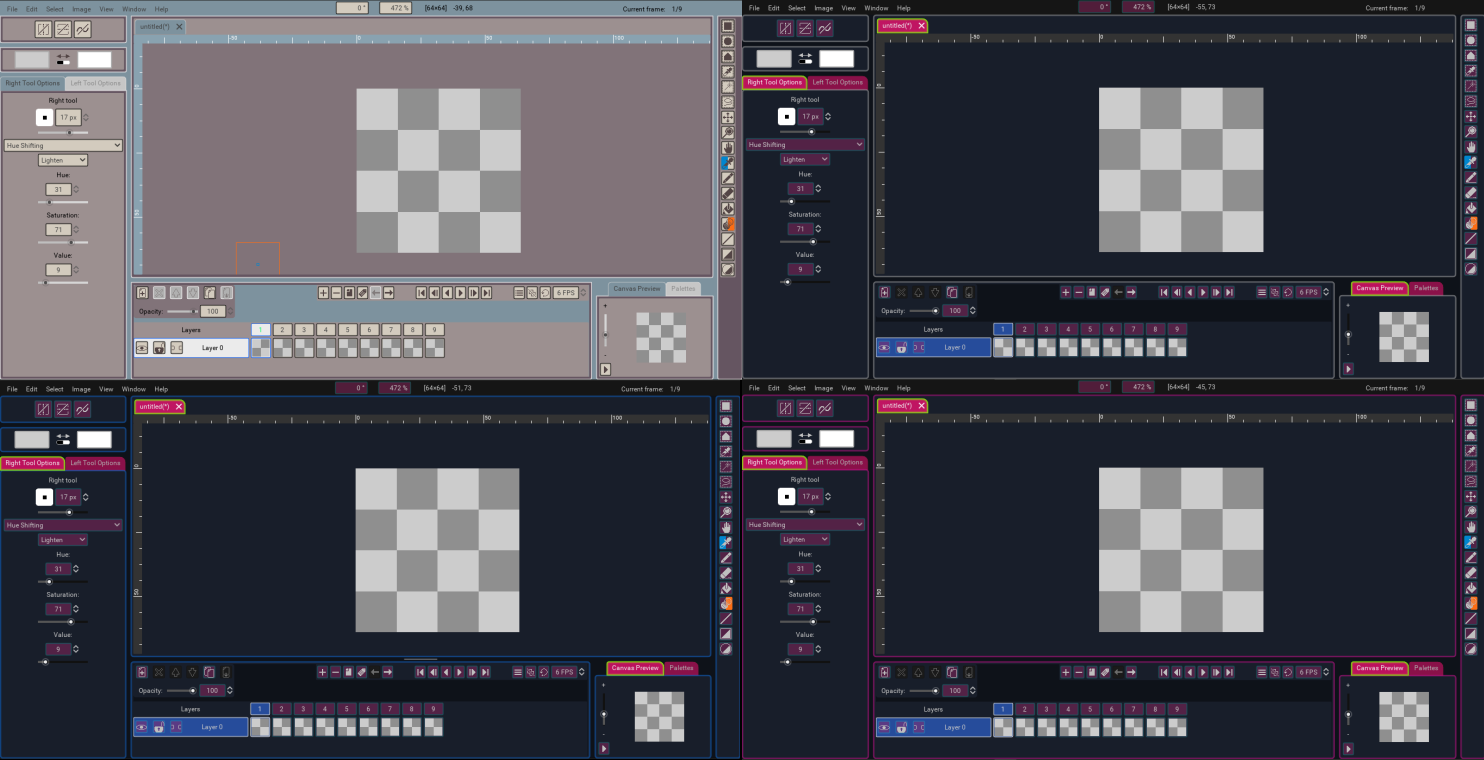Select the Color Picker tool
Image resolution: width=1484 pixels, height=760 pixels.
coord(728,161)
